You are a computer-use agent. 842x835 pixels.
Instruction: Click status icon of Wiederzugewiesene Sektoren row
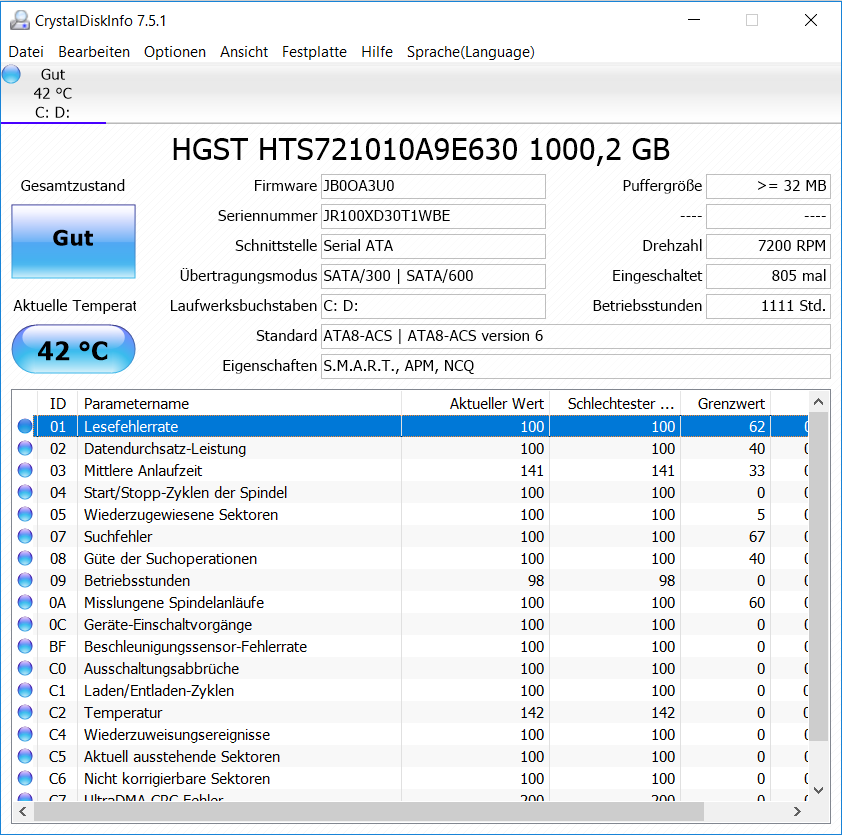click(25, 514)
